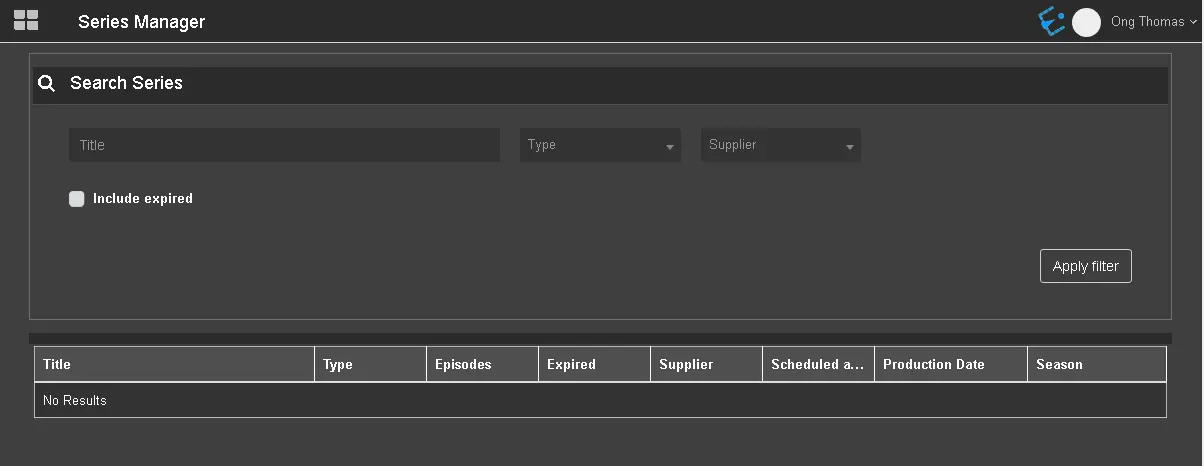Viewport: 1204px width, 466px height.
Task: Open the Ong Thomas user menu
Action: coord(1153,22)
